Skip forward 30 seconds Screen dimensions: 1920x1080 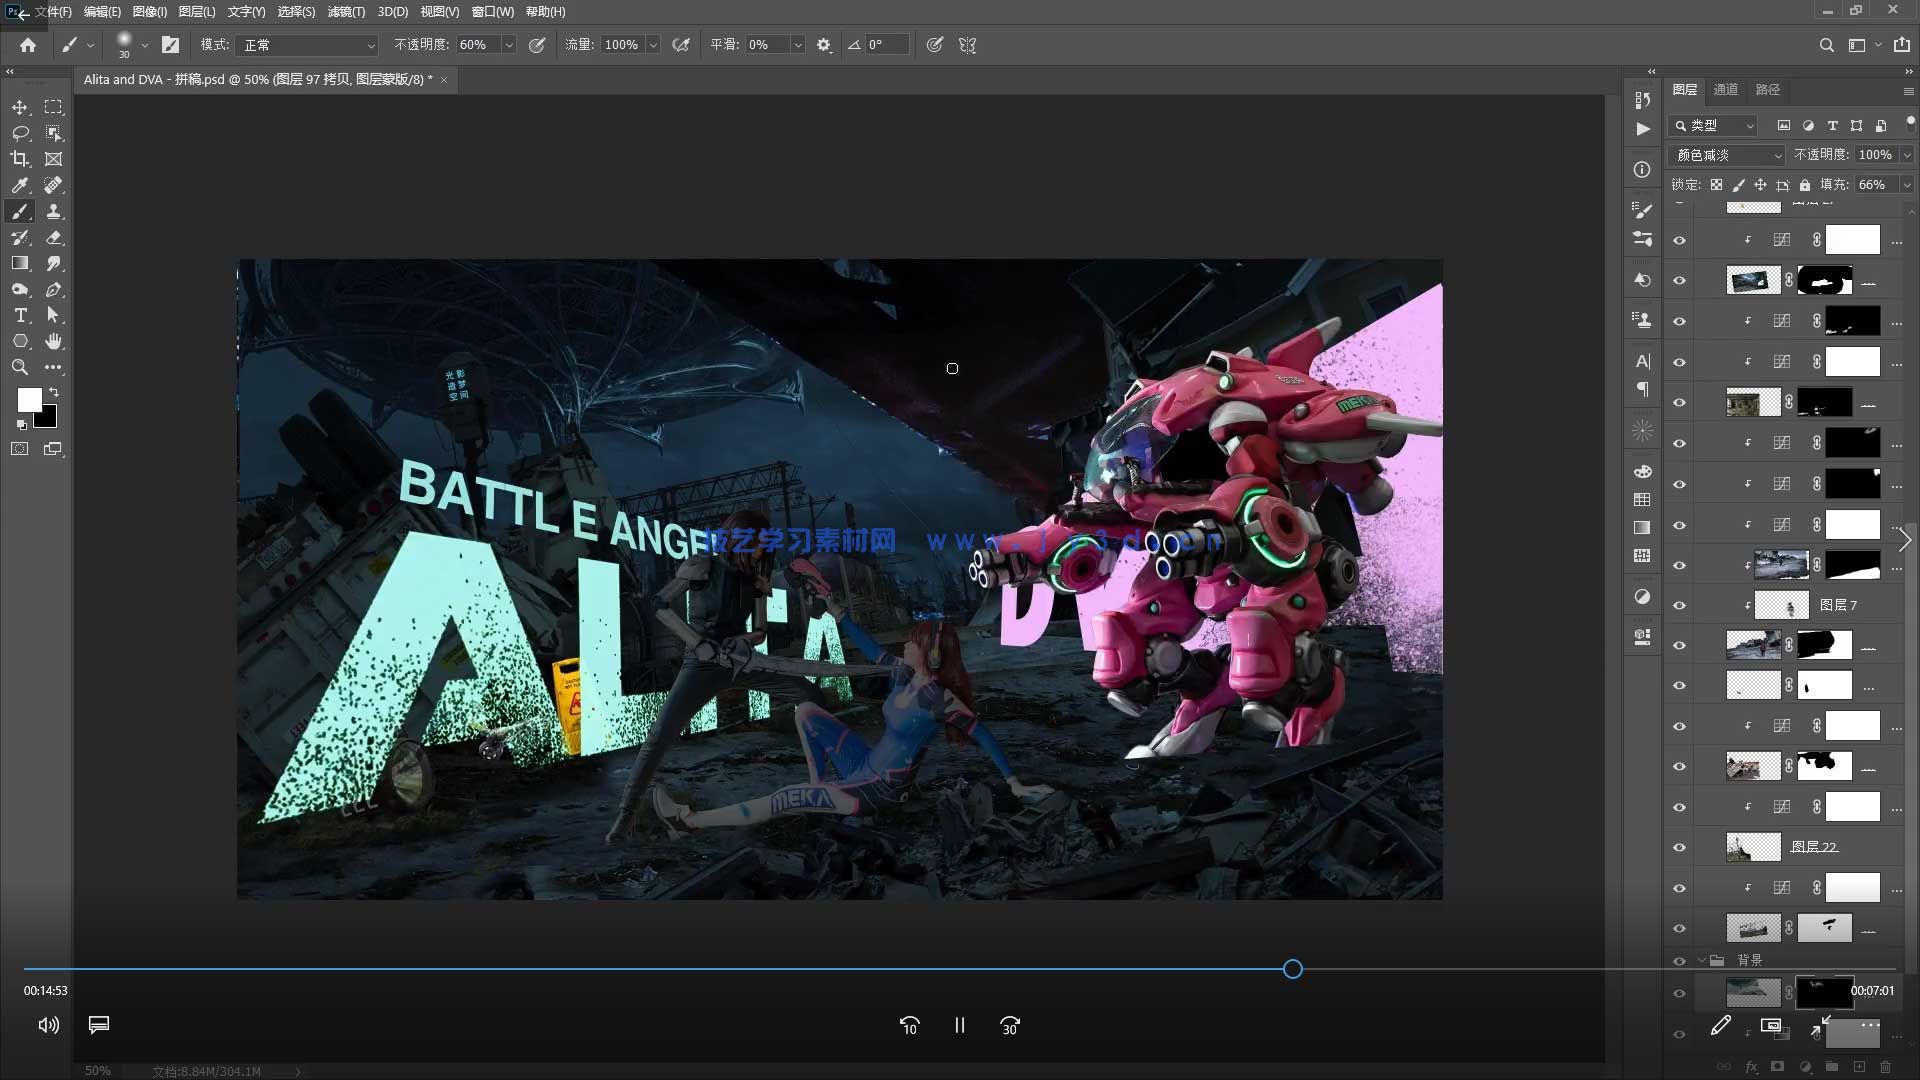tap(1010, 1025)
